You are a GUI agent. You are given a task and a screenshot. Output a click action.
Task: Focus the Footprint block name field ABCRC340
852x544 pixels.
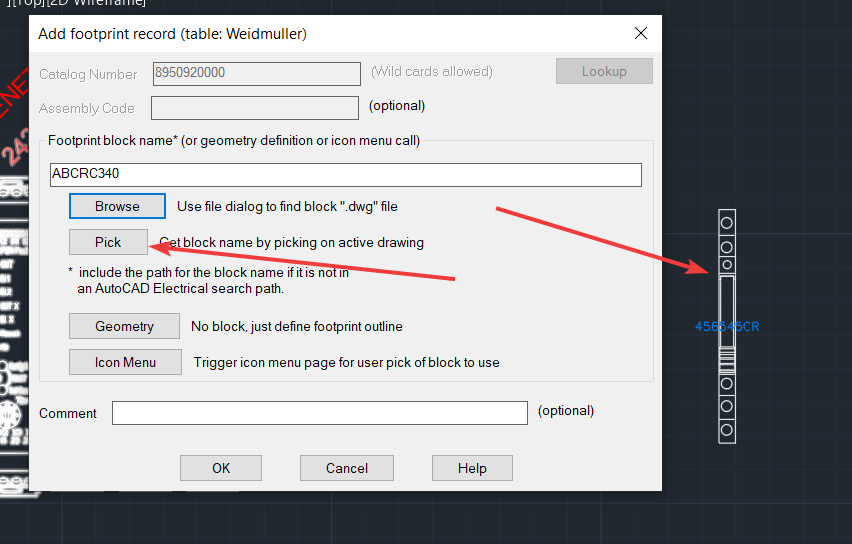click(x=346, y=174)
